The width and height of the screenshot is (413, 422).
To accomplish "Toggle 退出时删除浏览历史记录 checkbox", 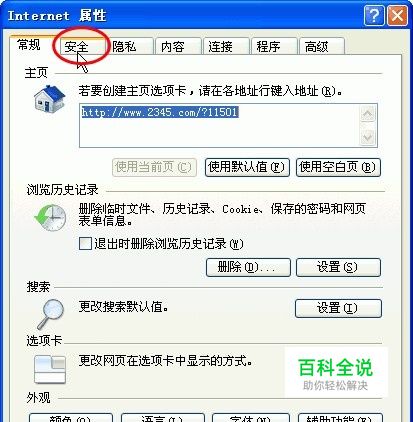I will click(85, 243).
